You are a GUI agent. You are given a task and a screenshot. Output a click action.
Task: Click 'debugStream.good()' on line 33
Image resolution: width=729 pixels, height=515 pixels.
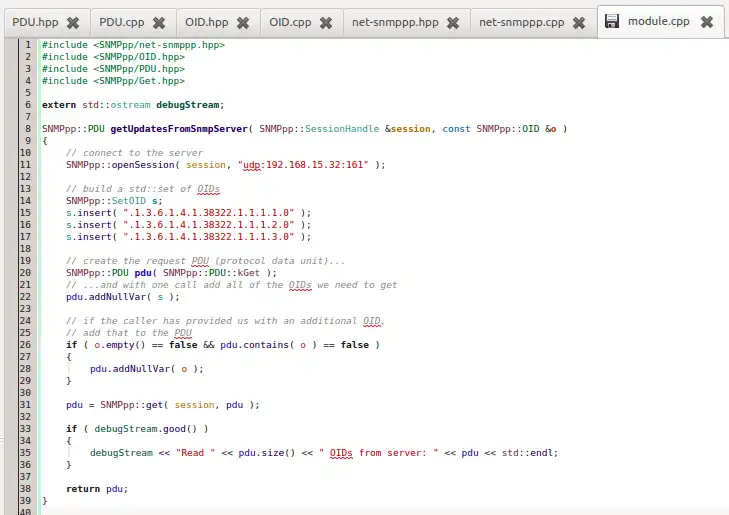[x=146, y=429]
